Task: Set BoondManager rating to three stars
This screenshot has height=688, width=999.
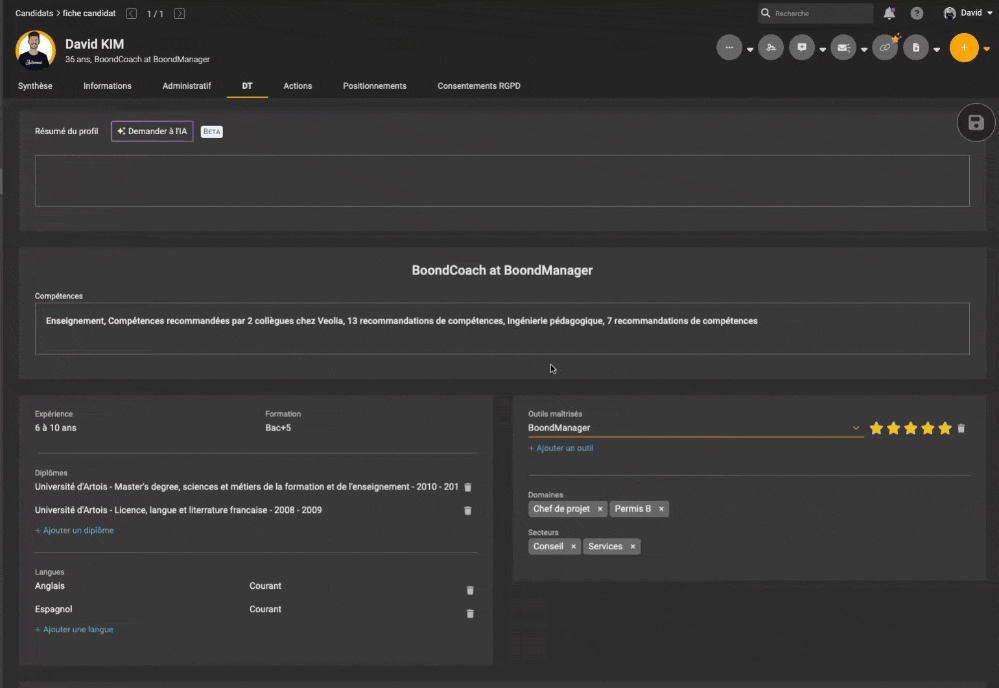Action: 910,428
